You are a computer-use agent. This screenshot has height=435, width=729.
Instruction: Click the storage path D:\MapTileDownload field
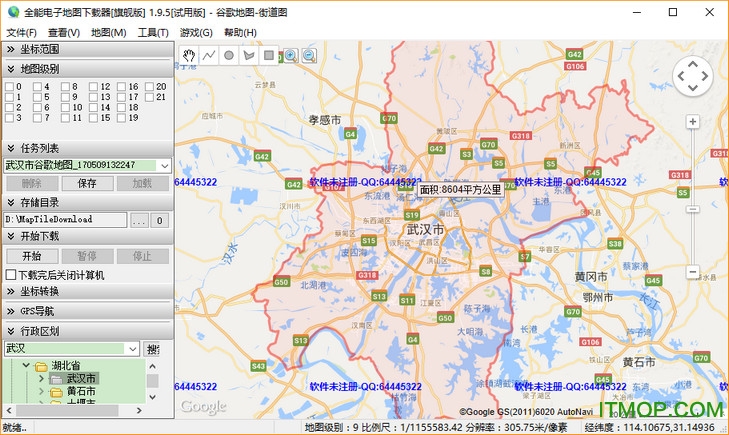click(x=65, y=220)
